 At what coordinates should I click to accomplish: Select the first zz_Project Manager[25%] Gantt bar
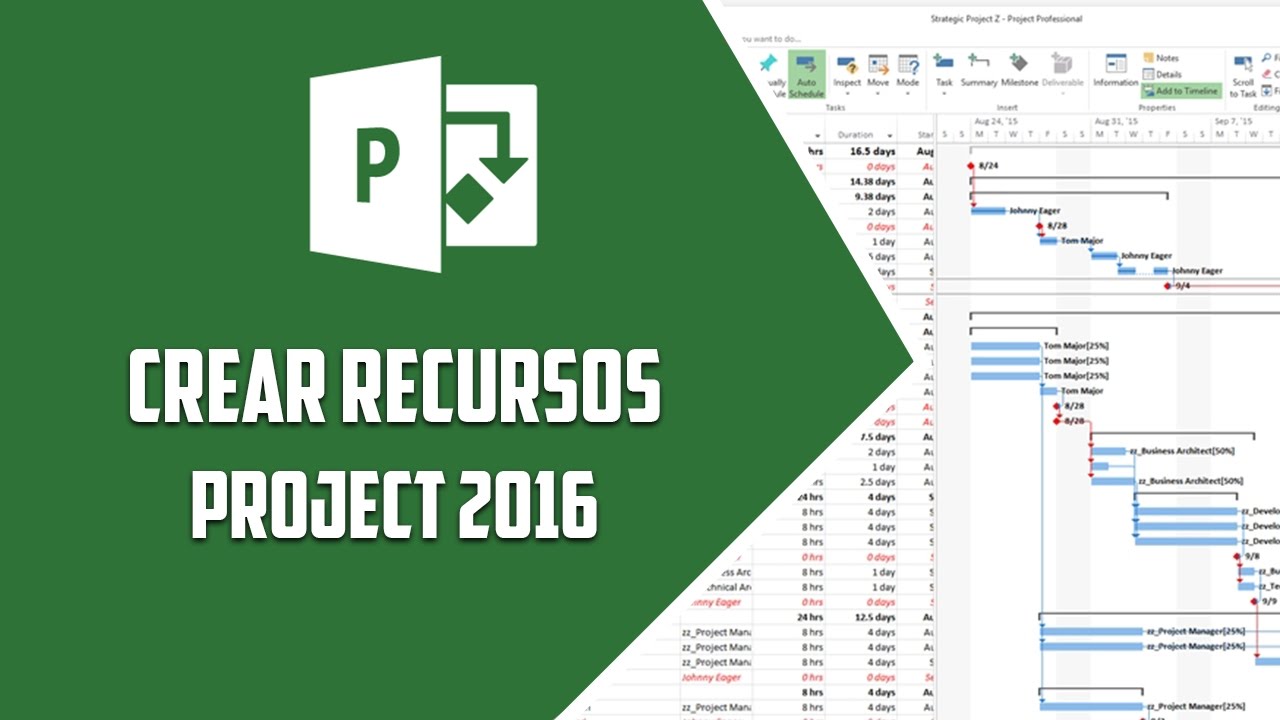pos(1091,631)
